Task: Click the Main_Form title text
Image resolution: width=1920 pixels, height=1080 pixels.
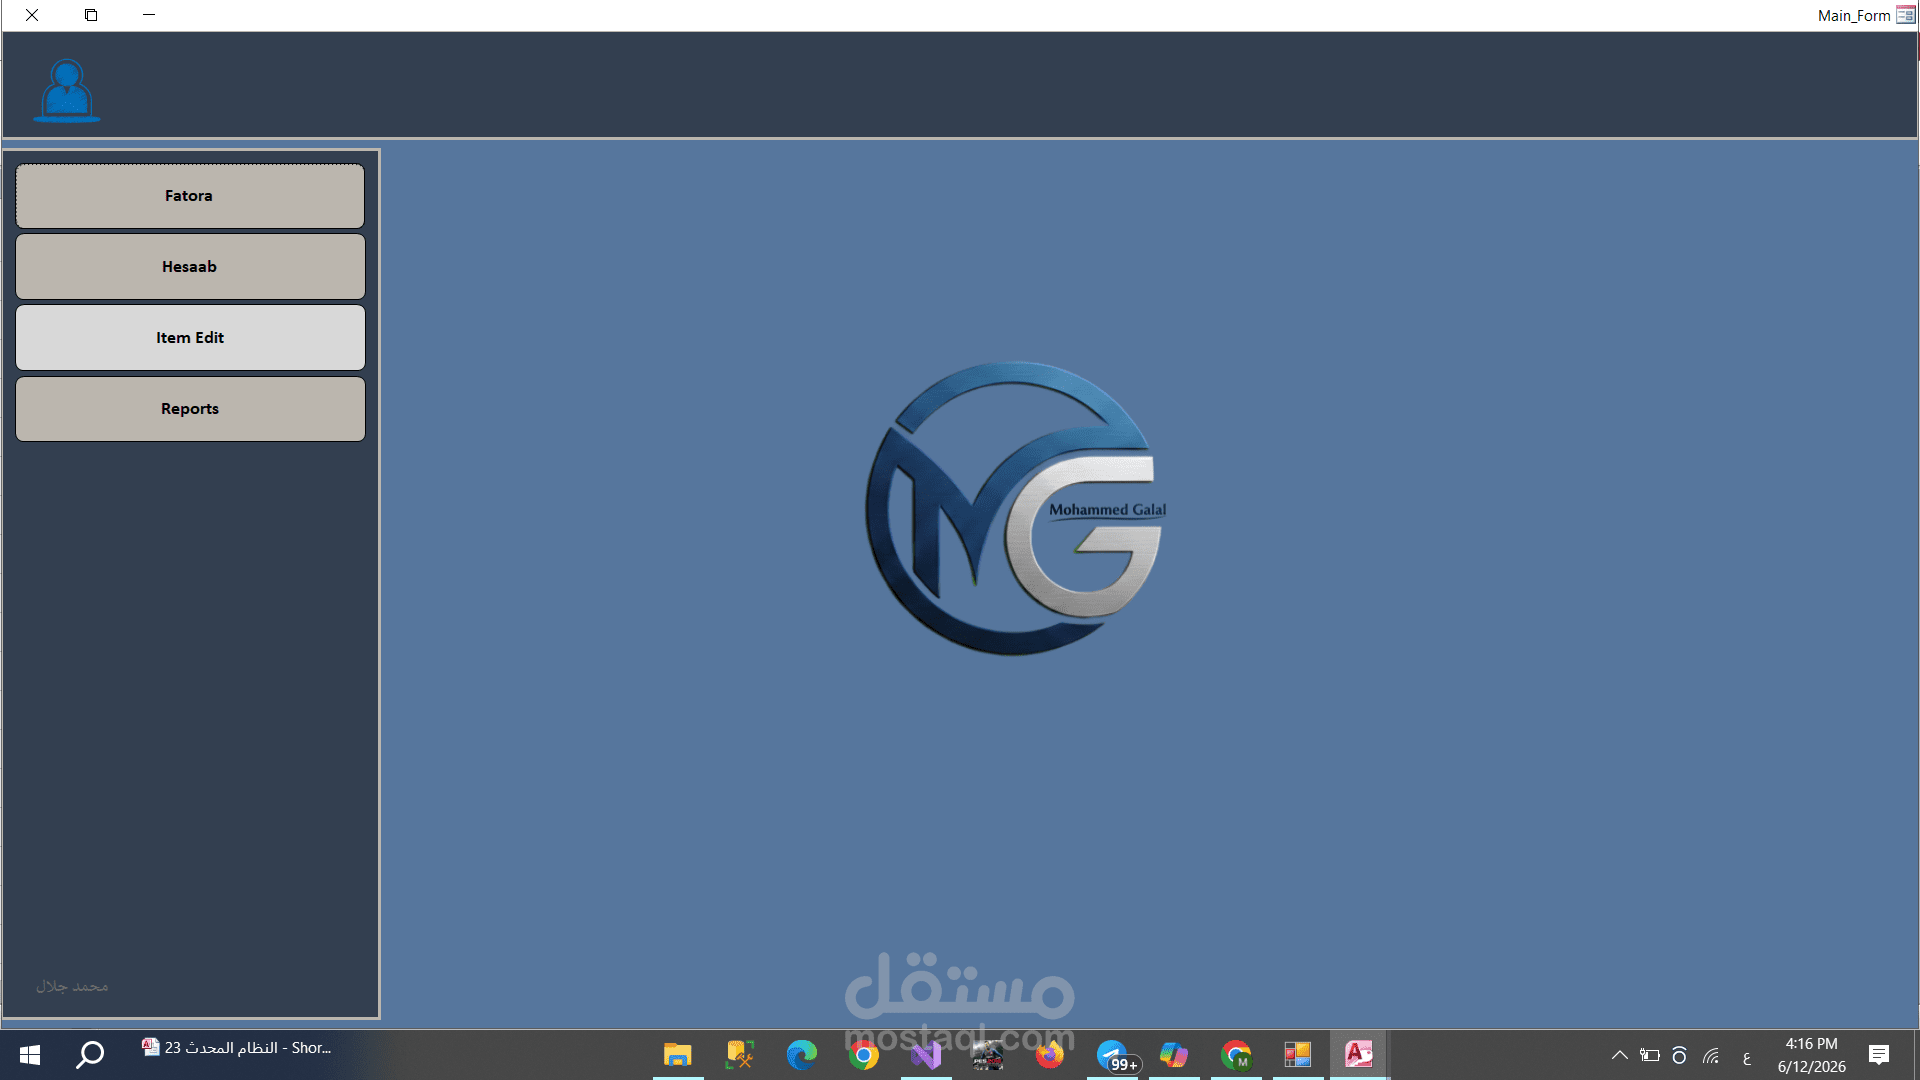Action: pos(1854,15)
